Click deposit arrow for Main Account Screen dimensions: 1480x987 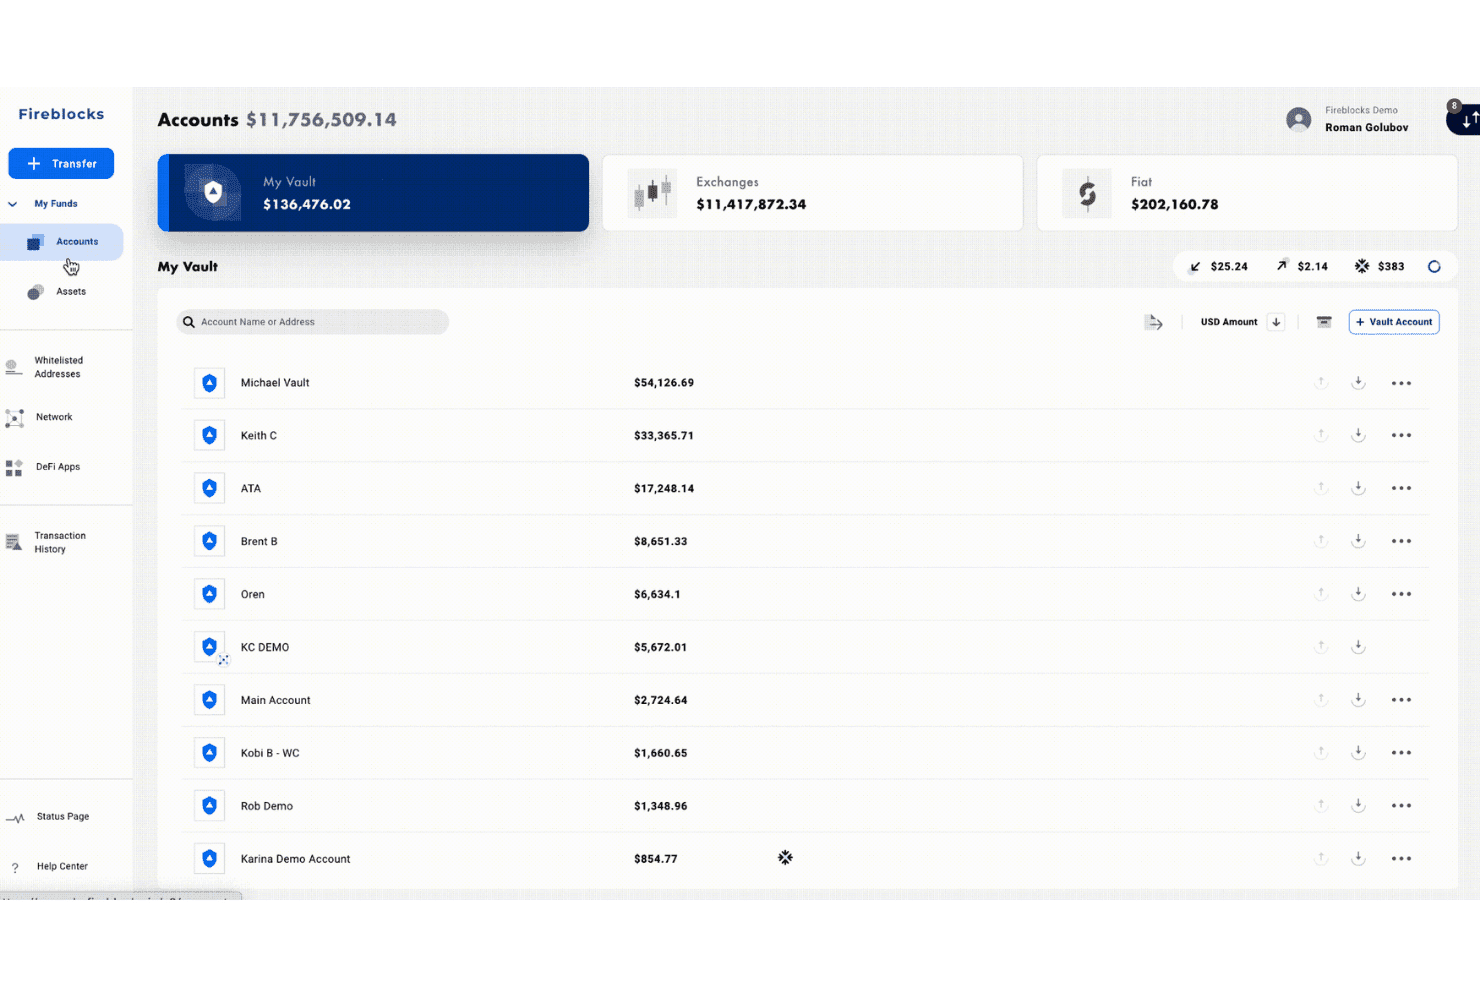tap(1358, 701)
